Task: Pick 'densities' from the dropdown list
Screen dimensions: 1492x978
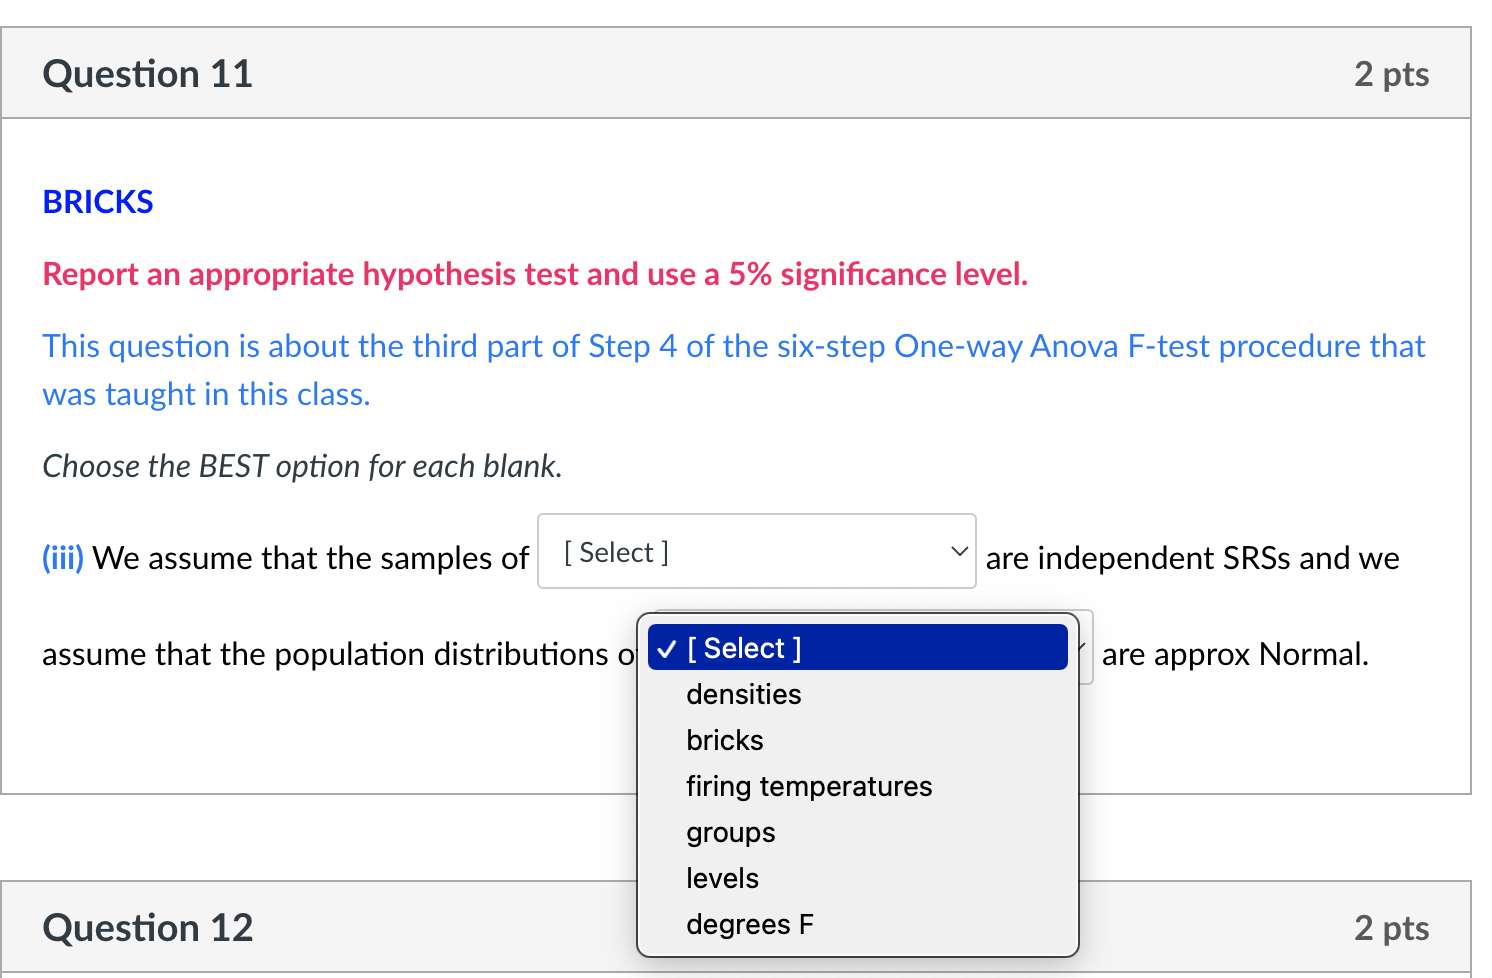Action: tap(858, 694)
